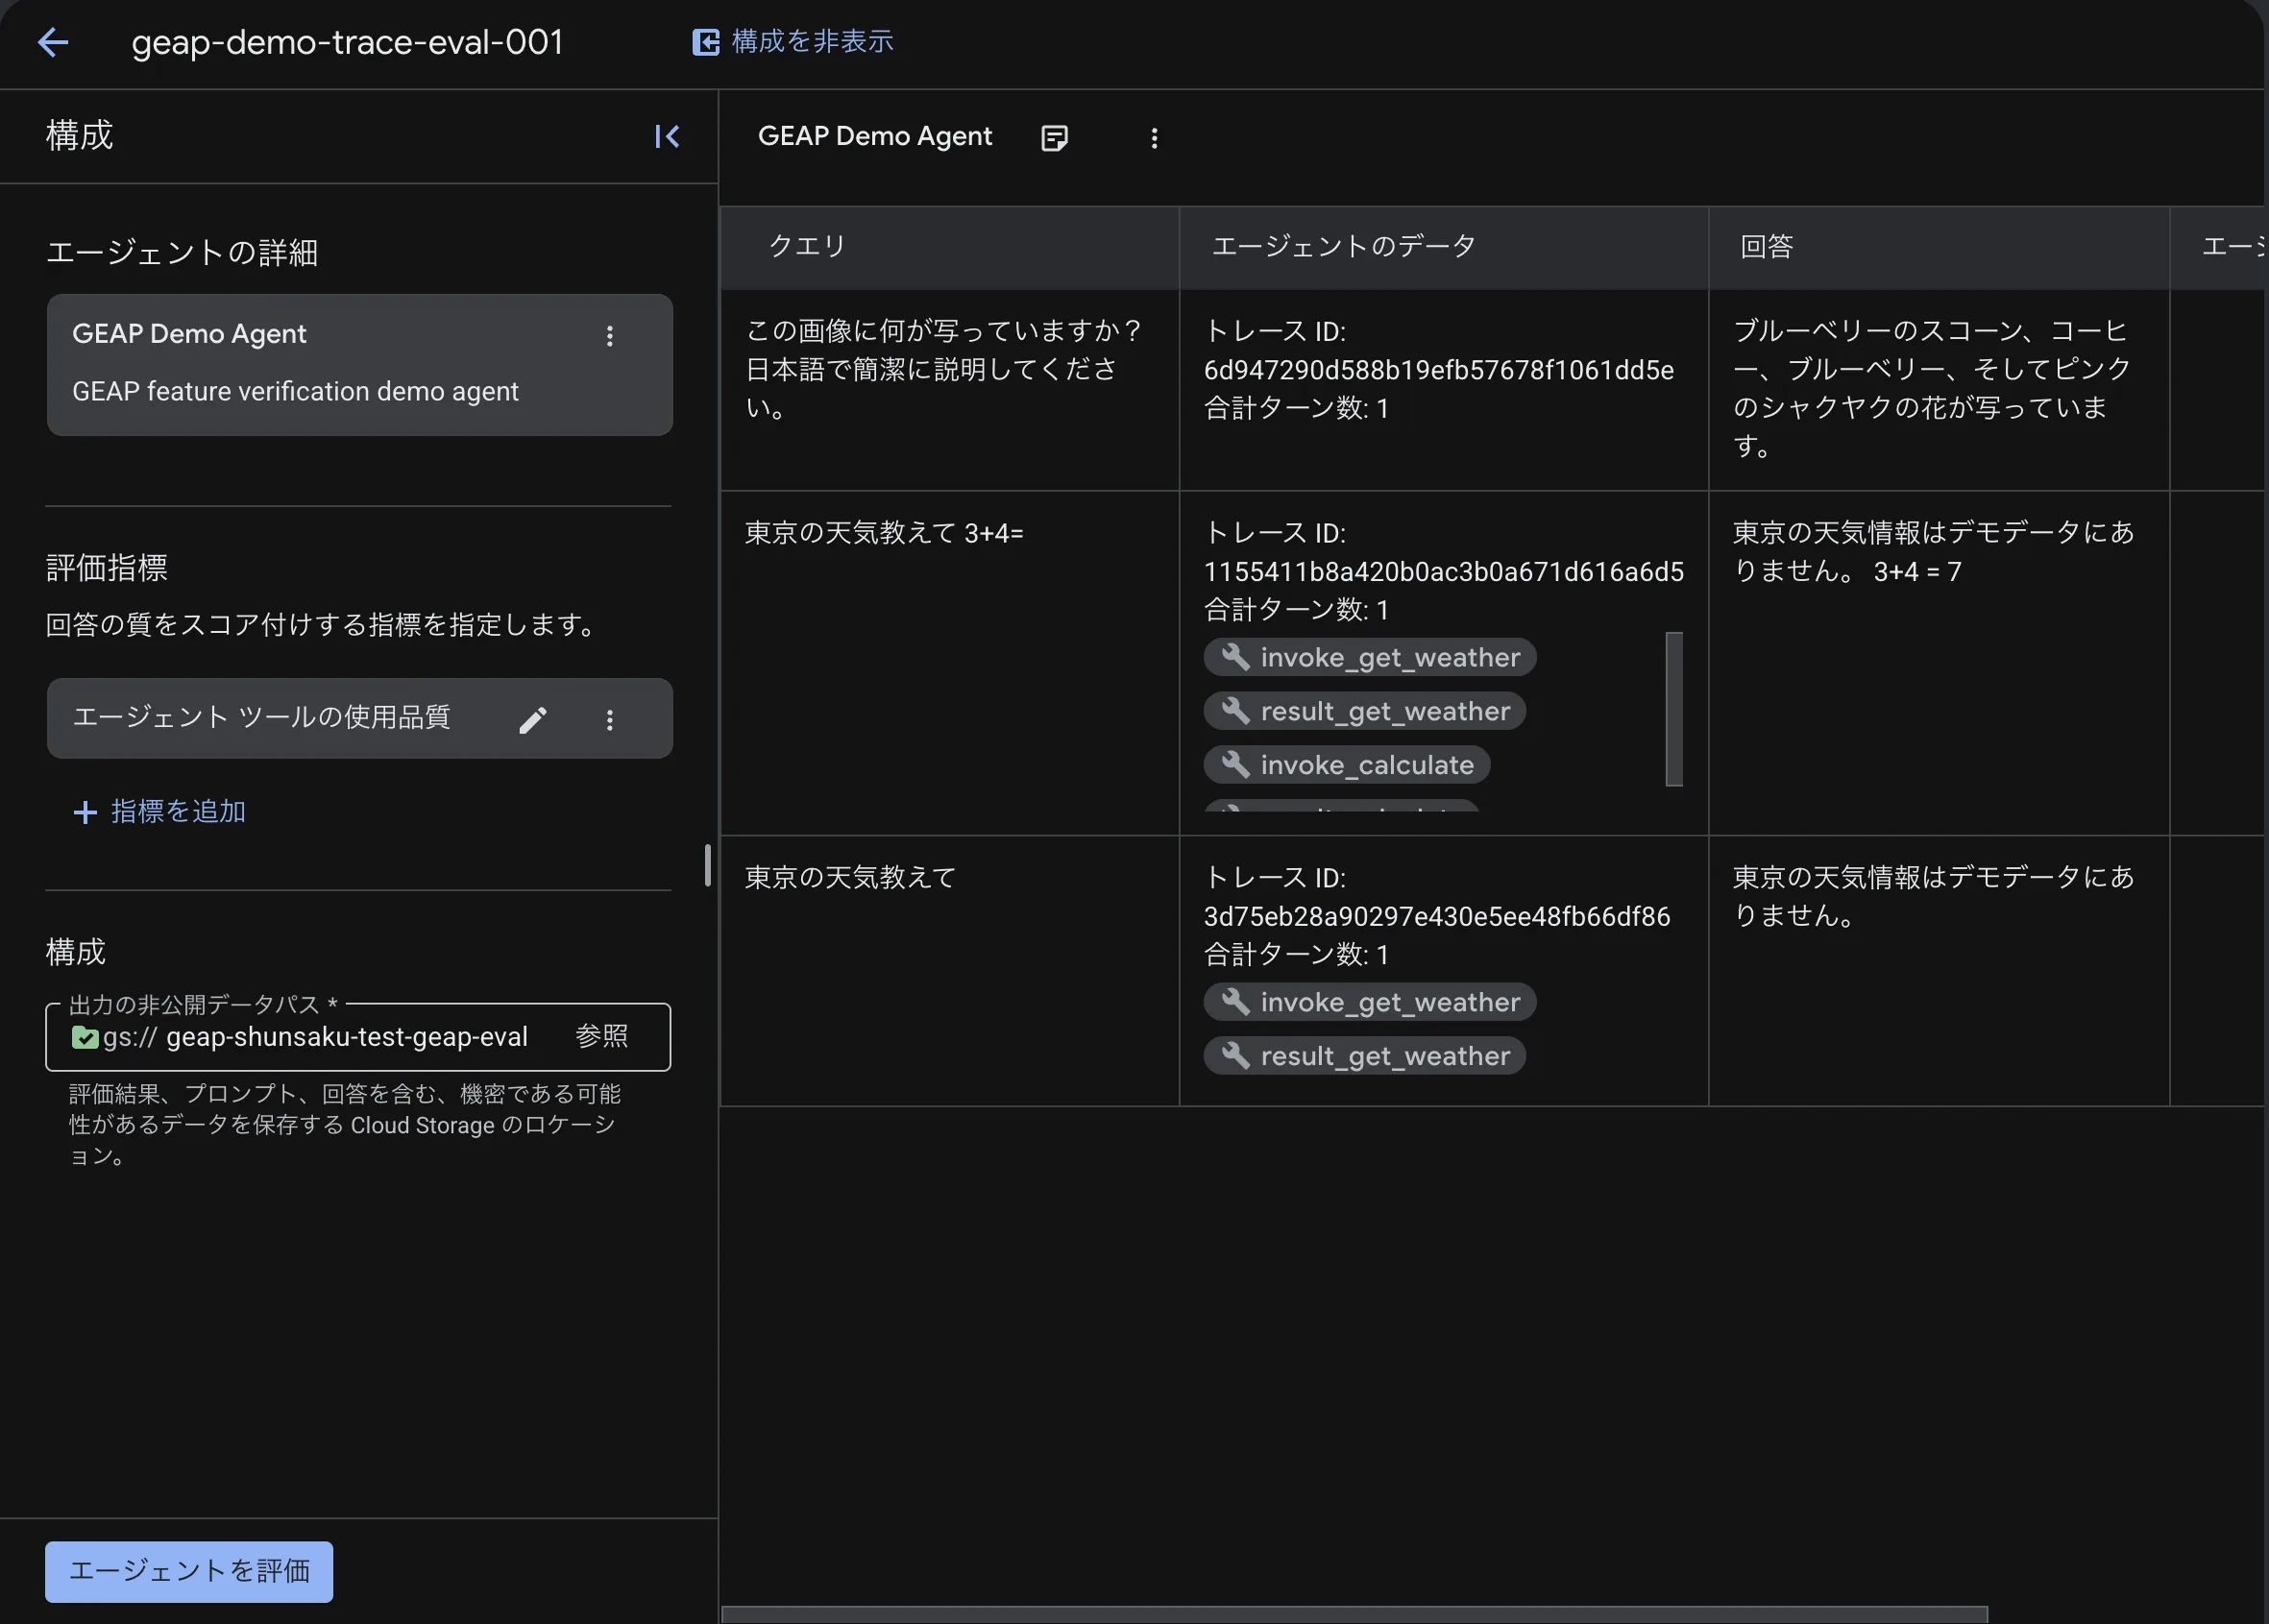The width and height of the screenshot is (2269, 1624).
Task: Open the notes icon next to GEAP Demo Agent header
Action: point(1054,138)
